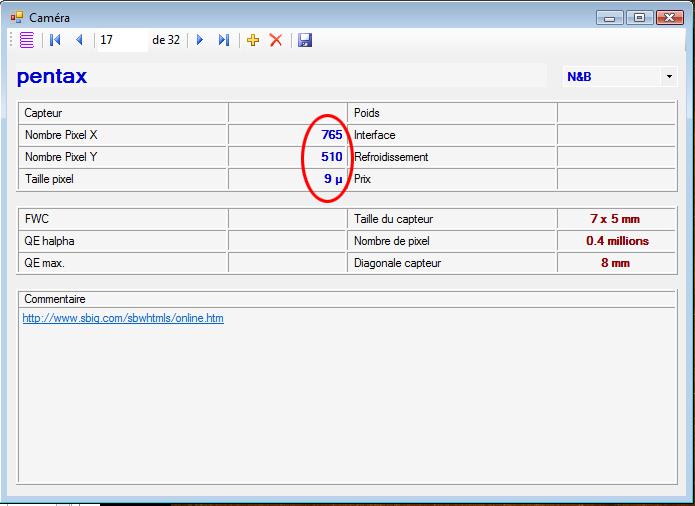
Task: Open the sbig.com online.htm link
Action: pyautogui.click(x=123, y=318)
